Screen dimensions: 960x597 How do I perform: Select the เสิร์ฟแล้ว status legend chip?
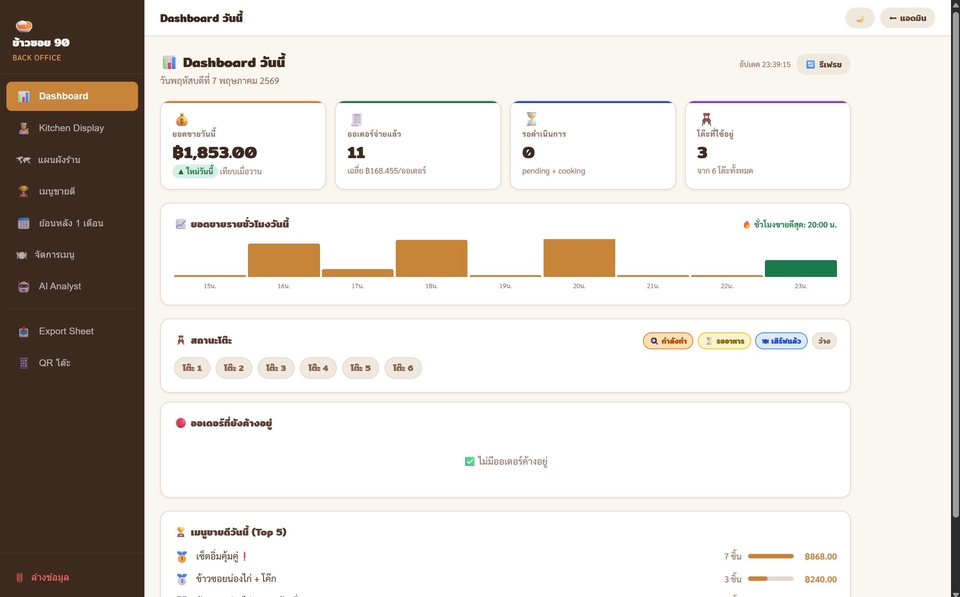[781, 341]
